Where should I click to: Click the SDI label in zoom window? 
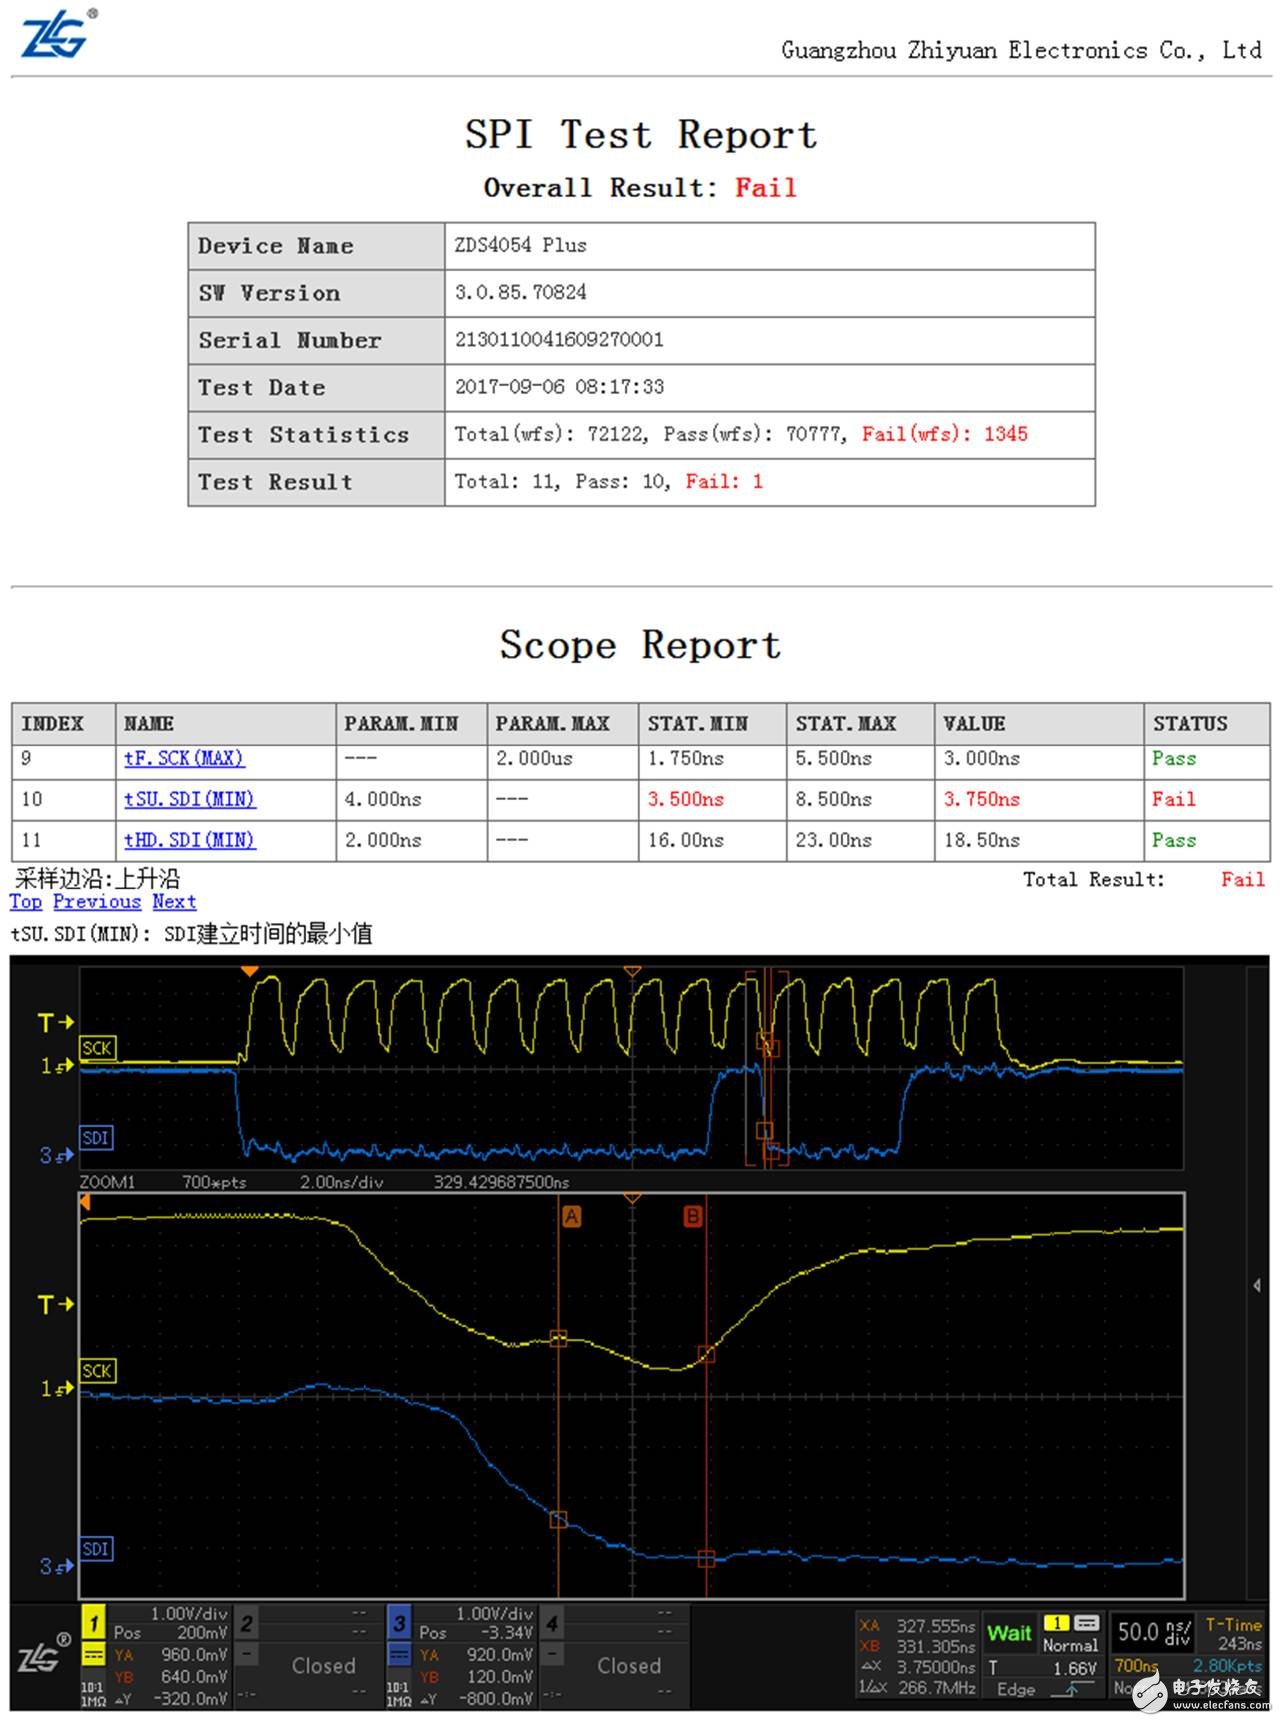pos(96,1549)
